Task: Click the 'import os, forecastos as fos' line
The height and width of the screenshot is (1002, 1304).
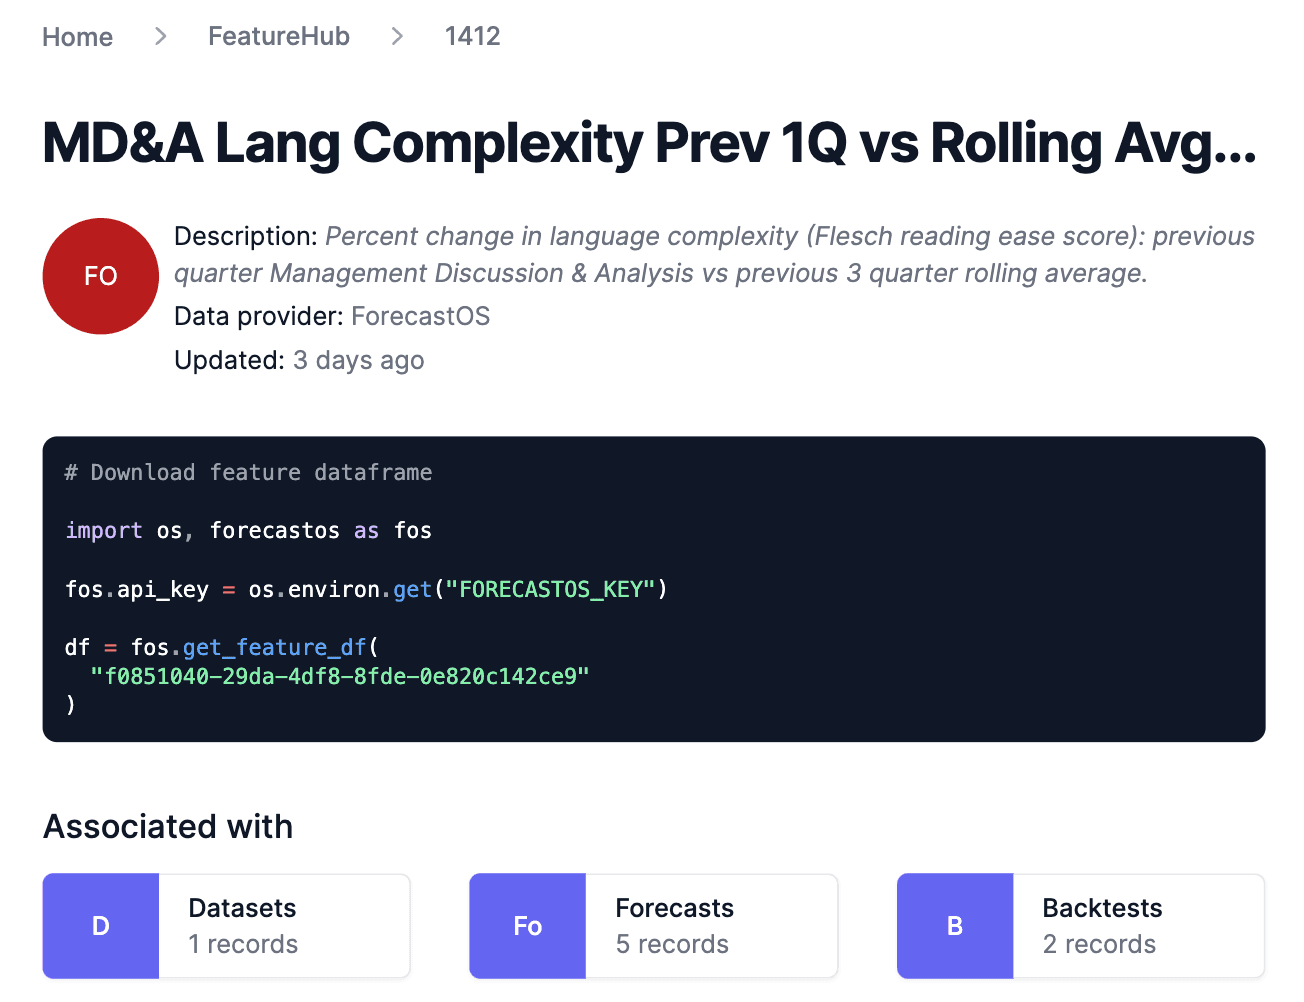Action: click(x=248, y=530)
